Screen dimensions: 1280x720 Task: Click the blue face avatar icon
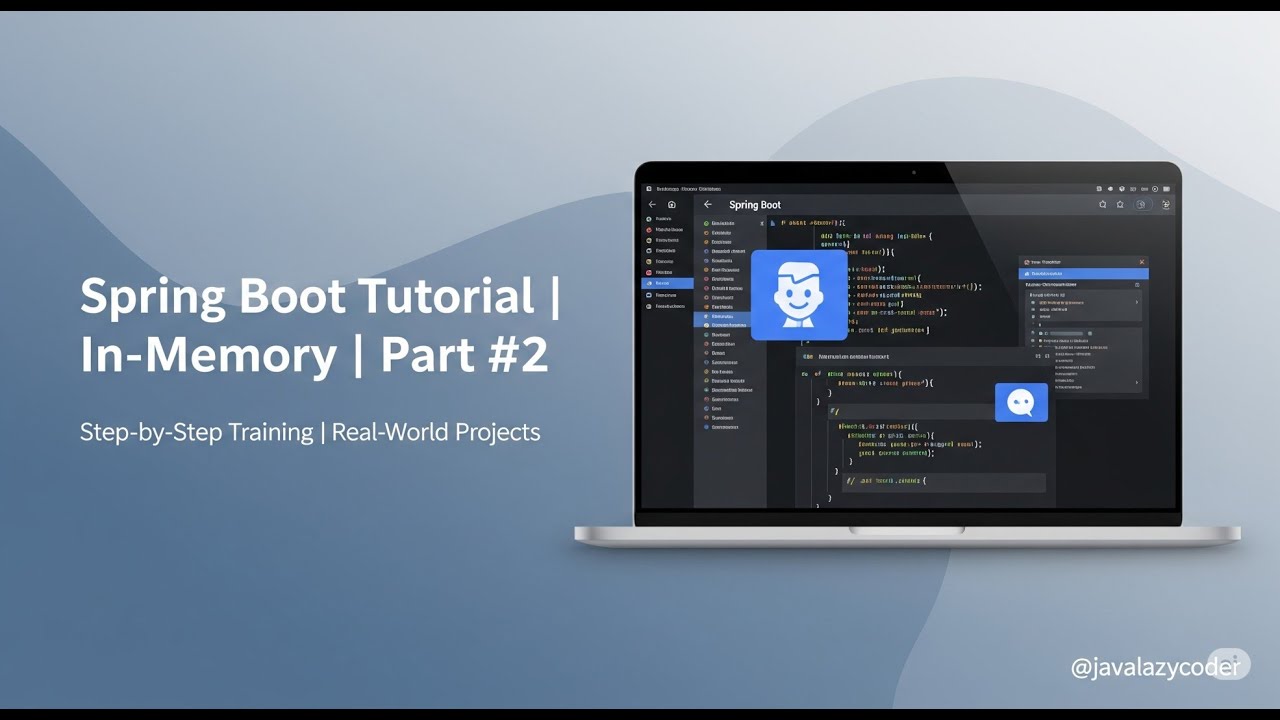(x=799, y=295)
